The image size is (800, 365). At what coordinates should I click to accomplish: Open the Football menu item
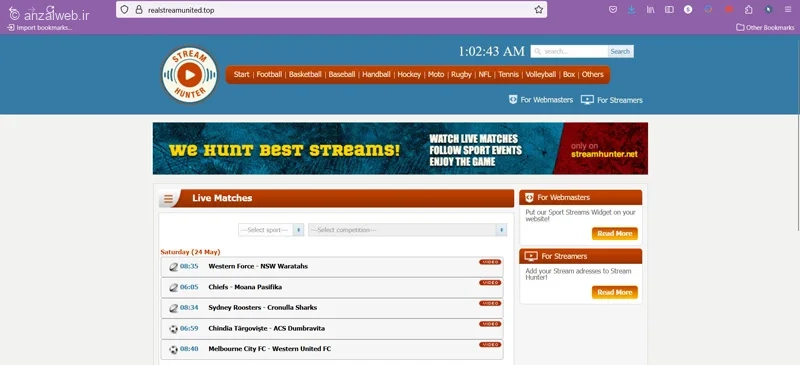tap(269, 75)
